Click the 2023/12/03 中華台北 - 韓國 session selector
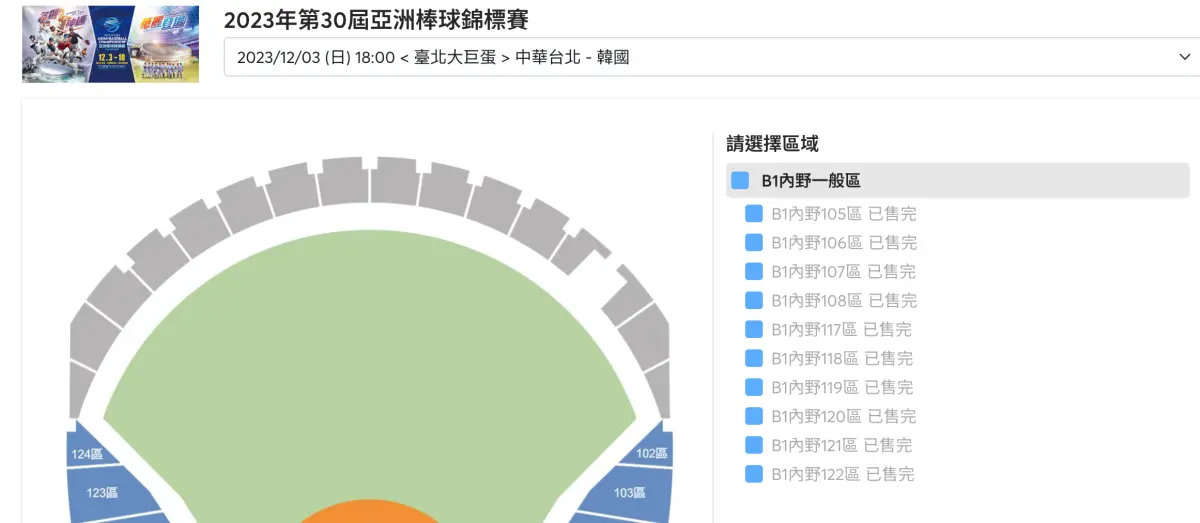Screen dimensions: 1200x523 point(700,58)
